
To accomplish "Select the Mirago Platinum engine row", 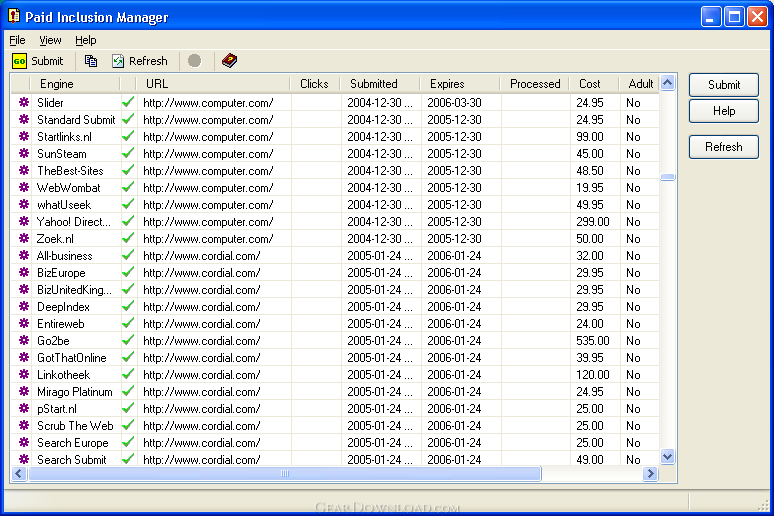I will [x=75, y=392].
